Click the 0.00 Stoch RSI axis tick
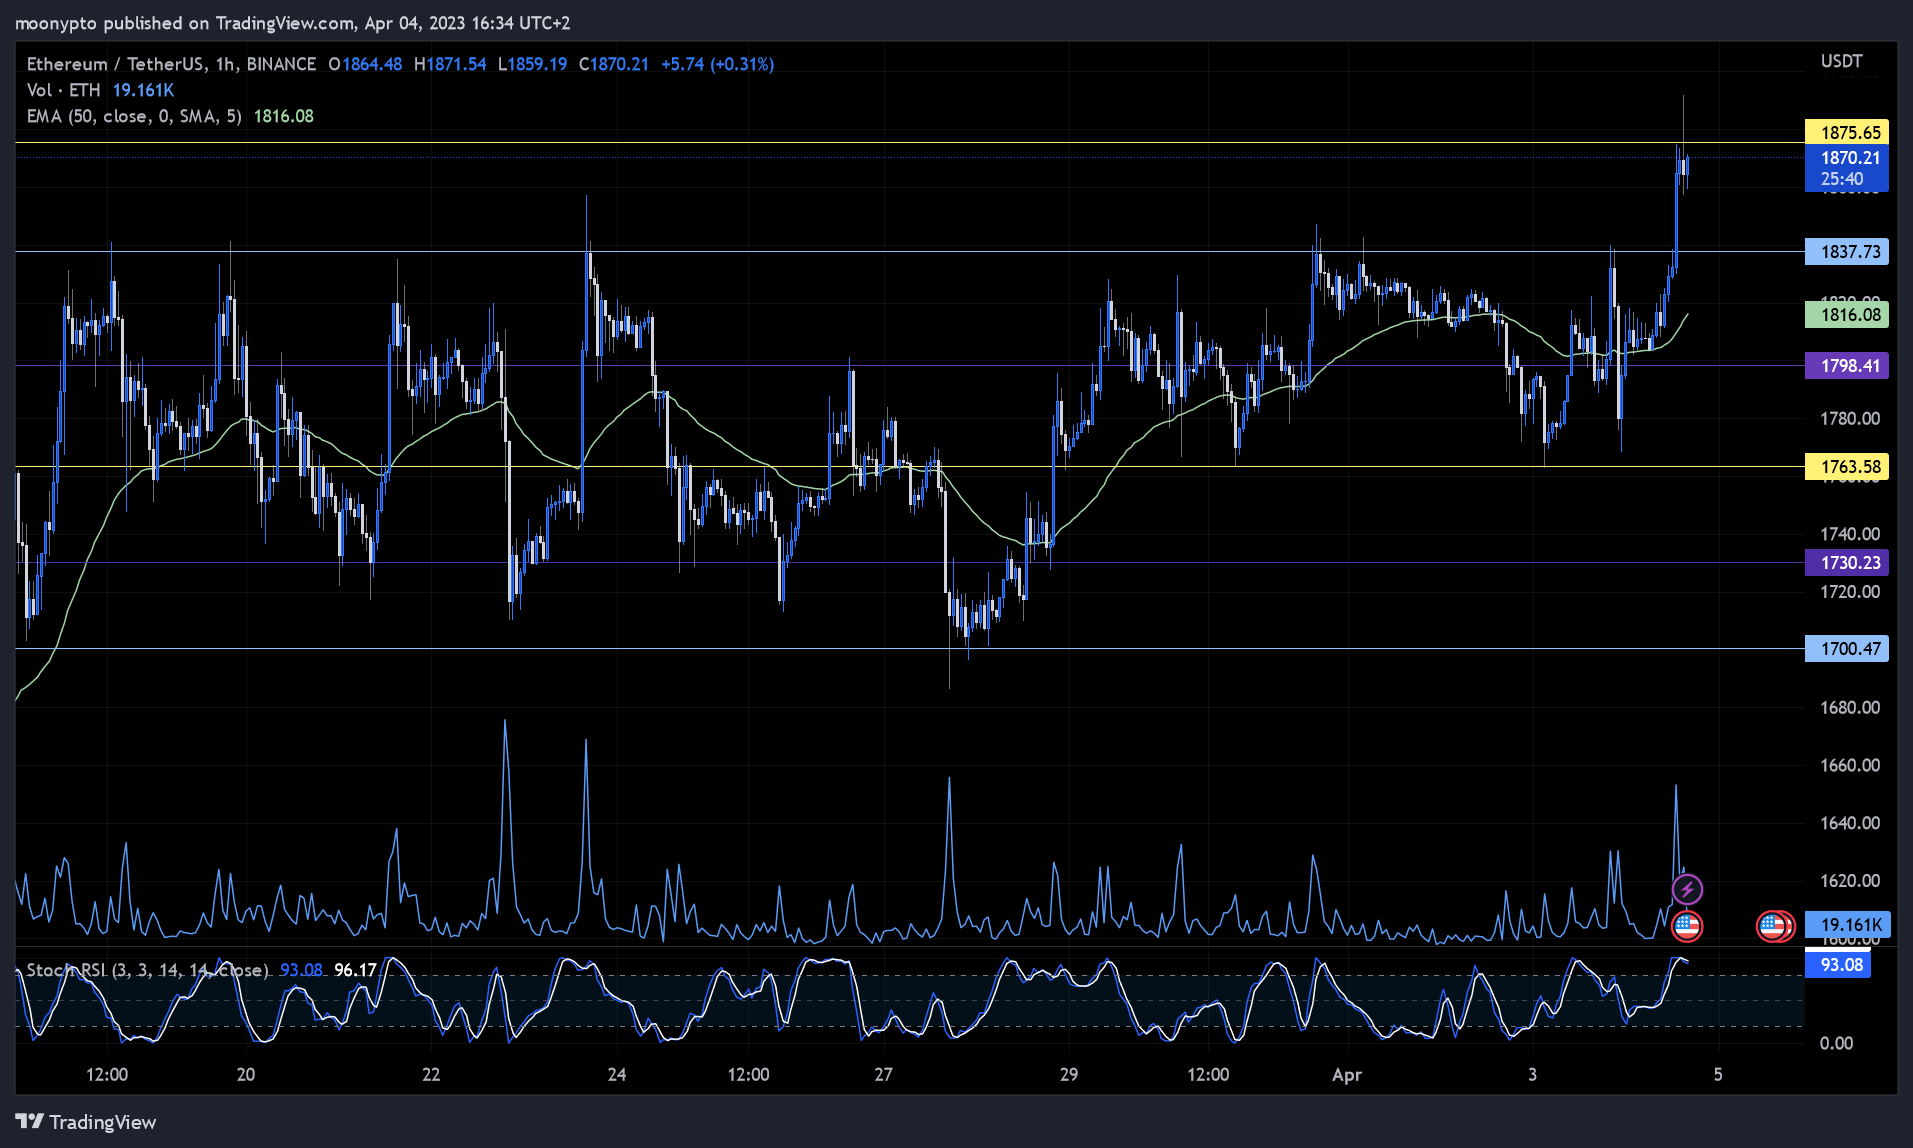This screenshot has height=1148, width=1913. tap(1836, 1044)
